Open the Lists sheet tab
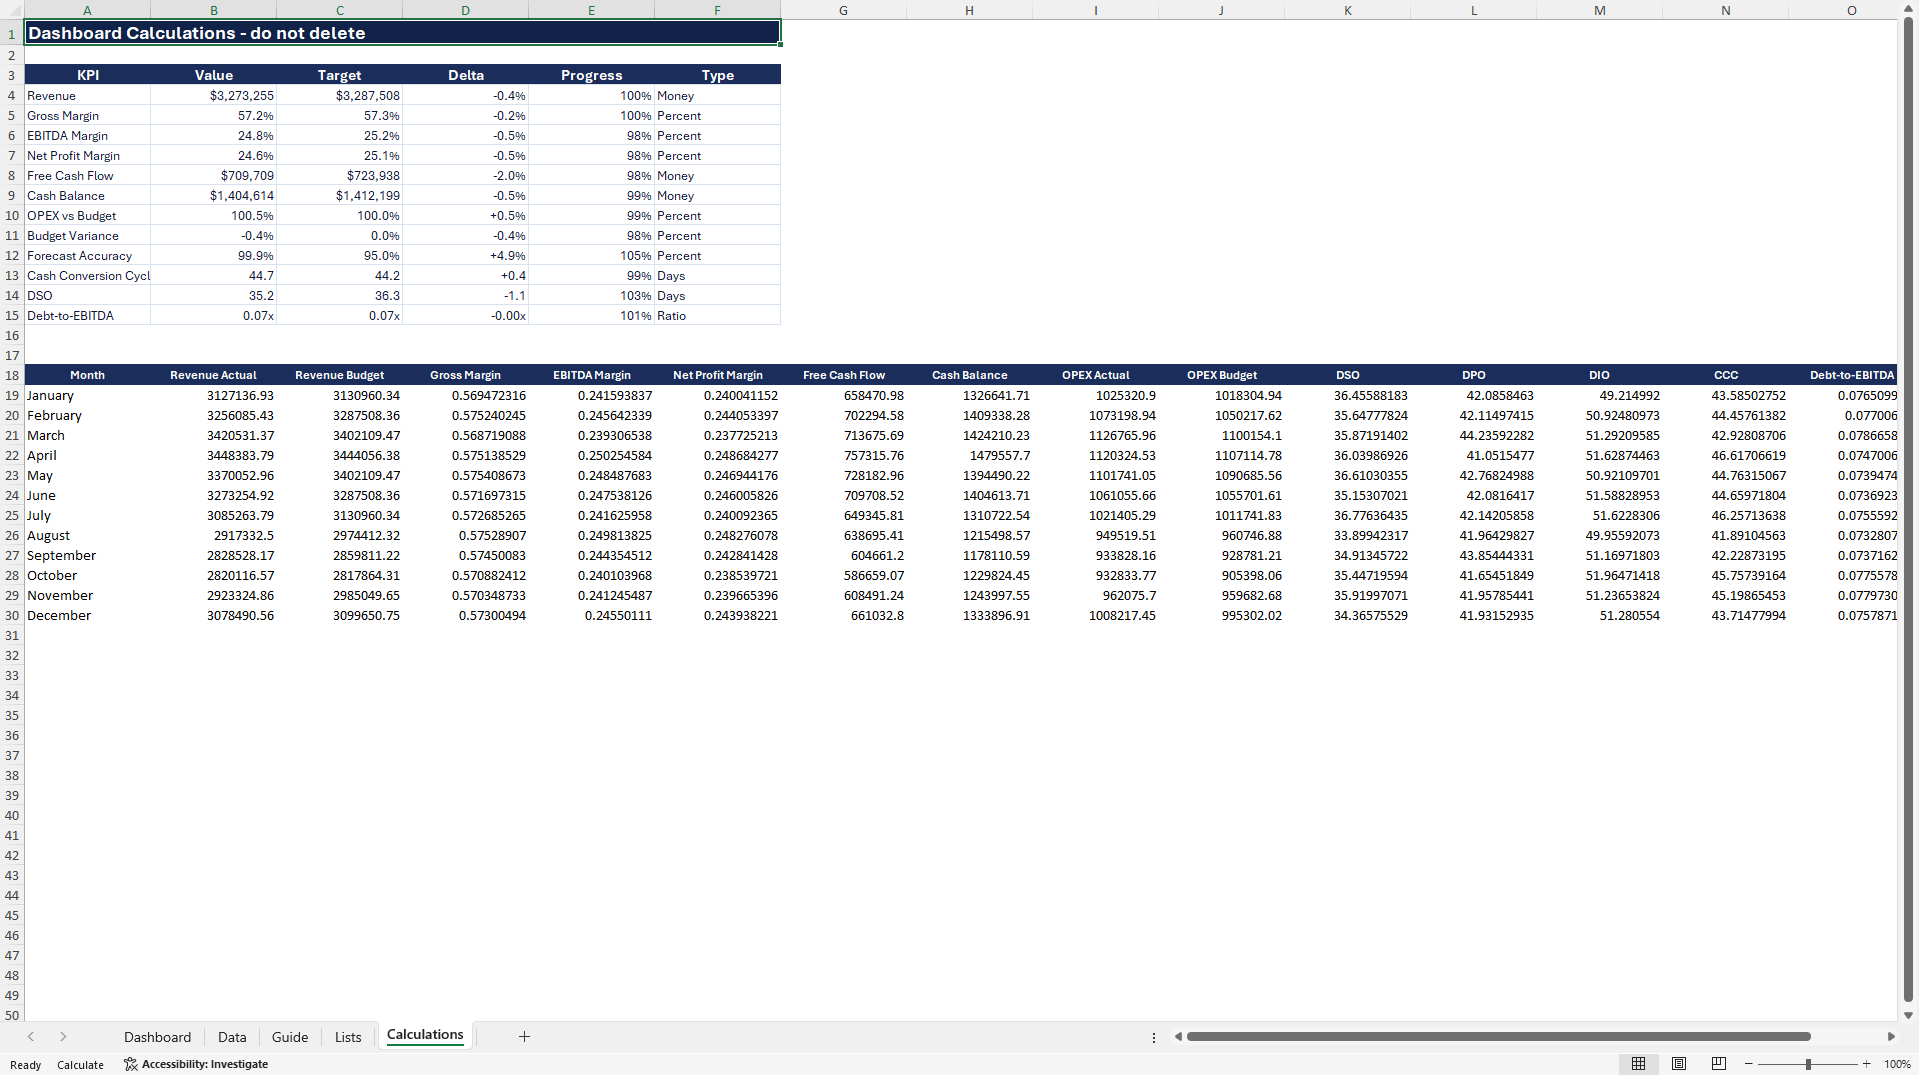This screenshot has width=1919, height=1075. point(348,1037)
